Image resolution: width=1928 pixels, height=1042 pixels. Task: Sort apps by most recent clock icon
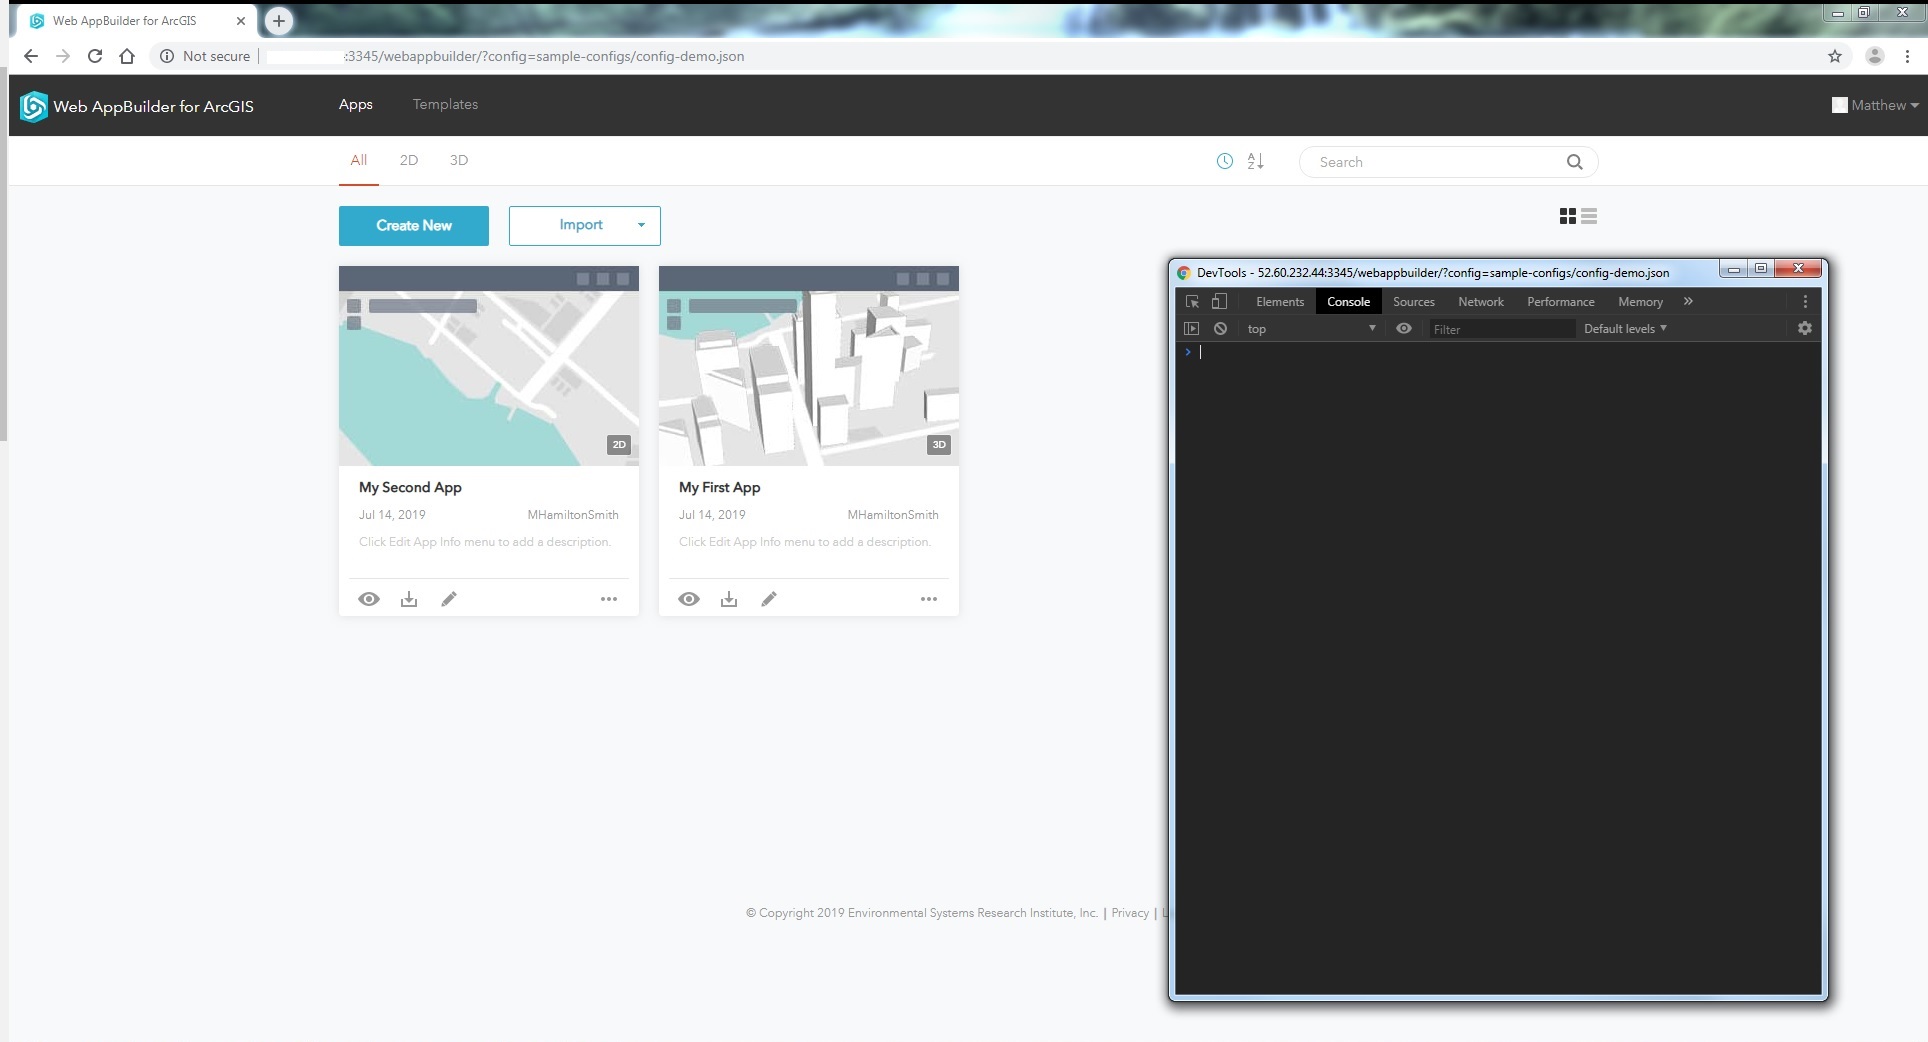click(x=1225, y=161)
